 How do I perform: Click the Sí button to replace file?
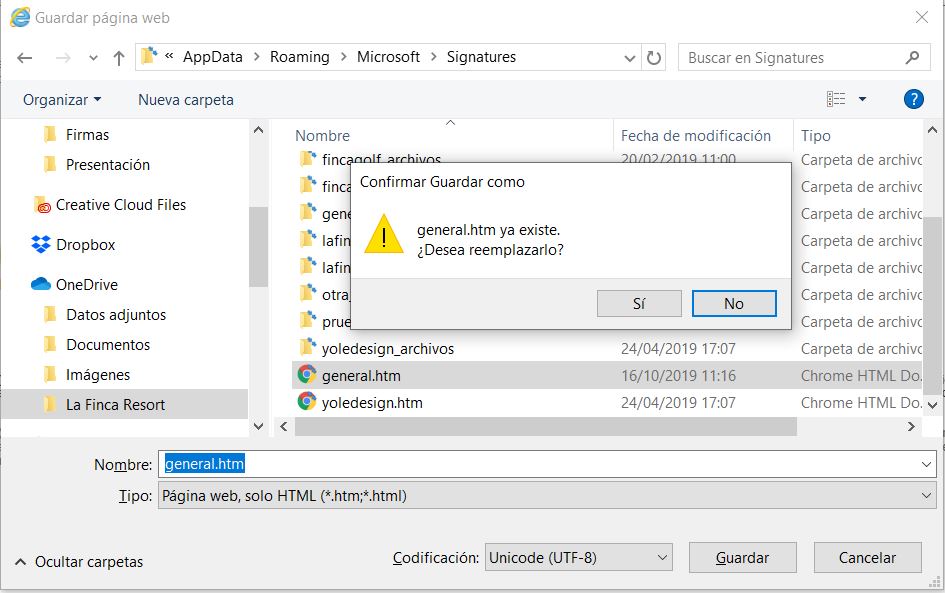(x=639, y=304)
